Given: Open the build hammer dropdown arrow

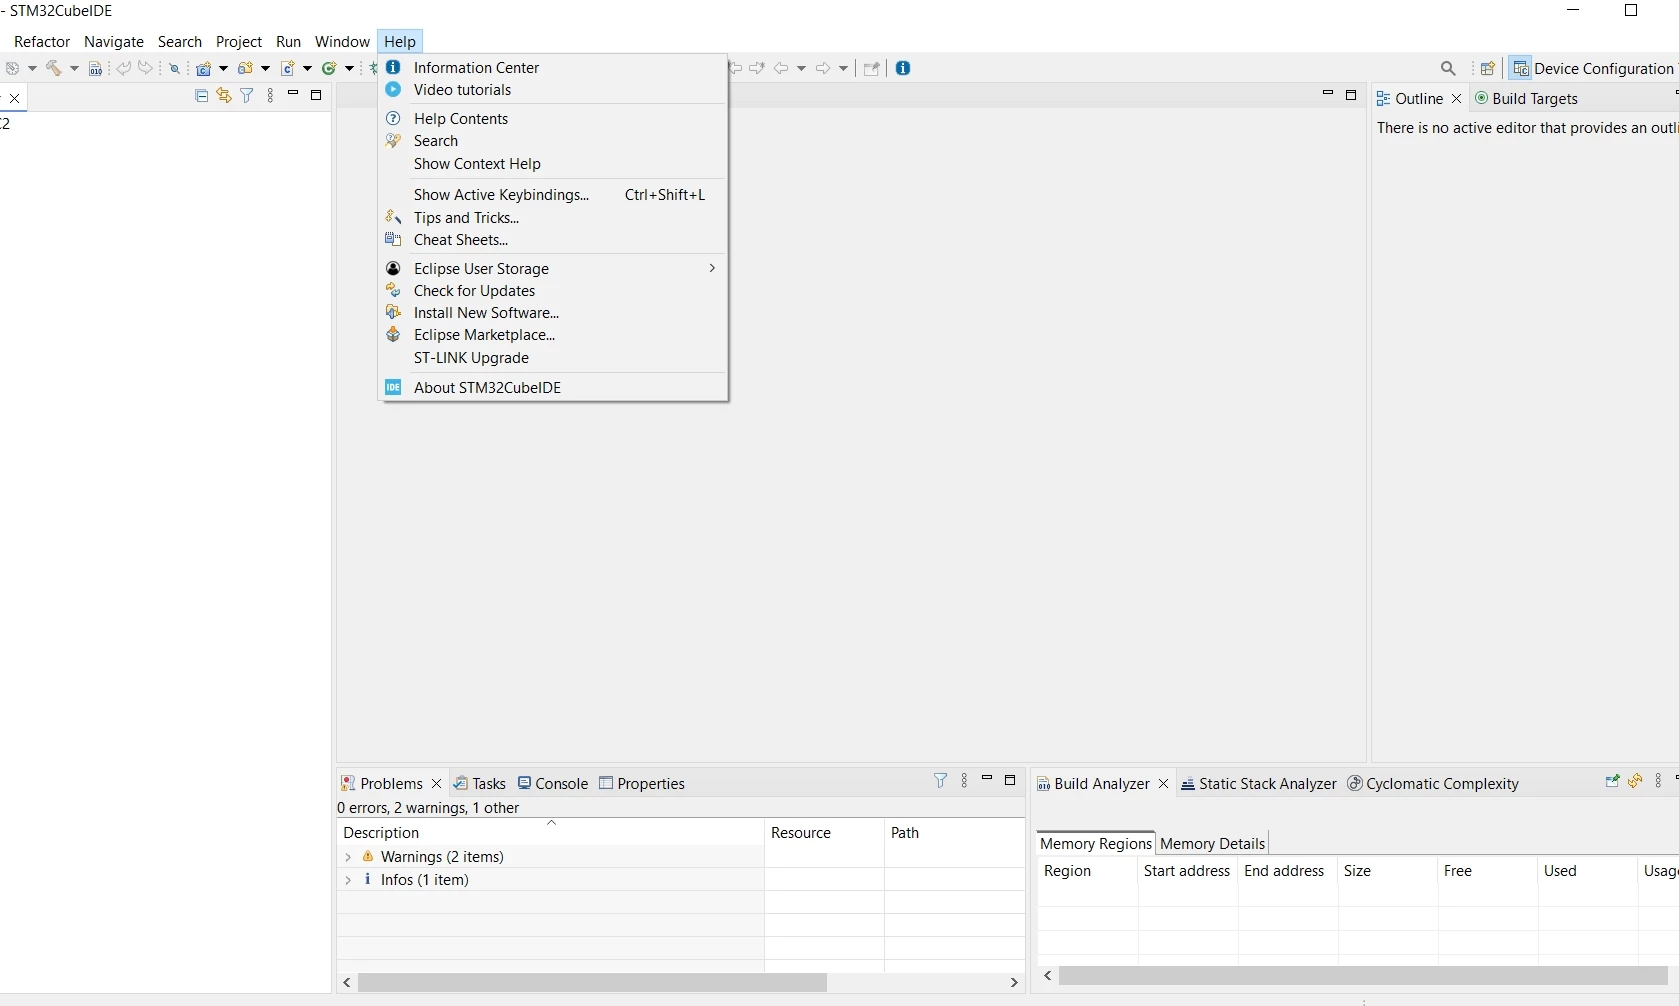Looking at the screenshot, I should (x=74, y=69).
